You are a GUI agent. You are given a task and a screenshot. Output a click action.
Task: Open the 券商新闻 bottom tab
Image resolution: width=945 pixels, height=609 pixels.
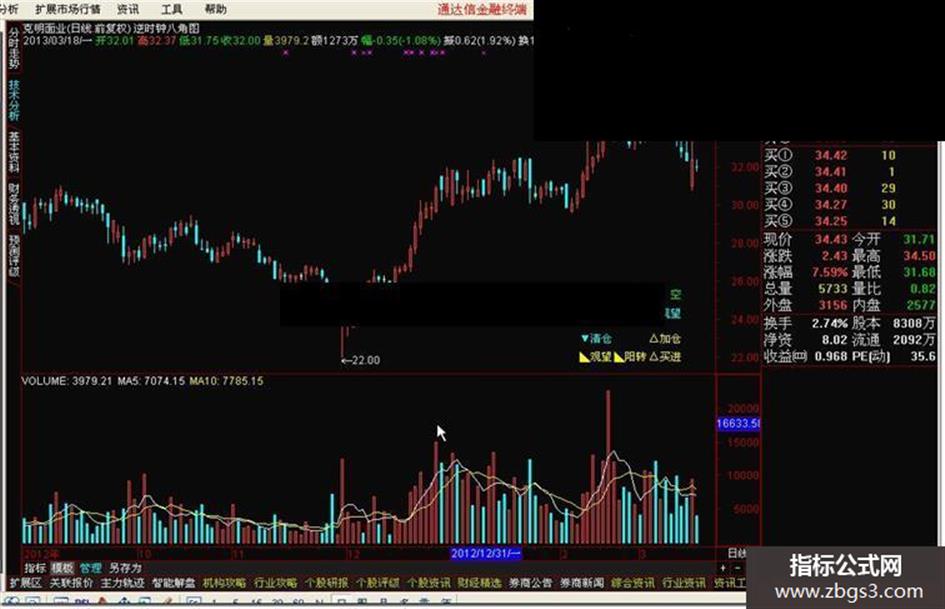582,583
